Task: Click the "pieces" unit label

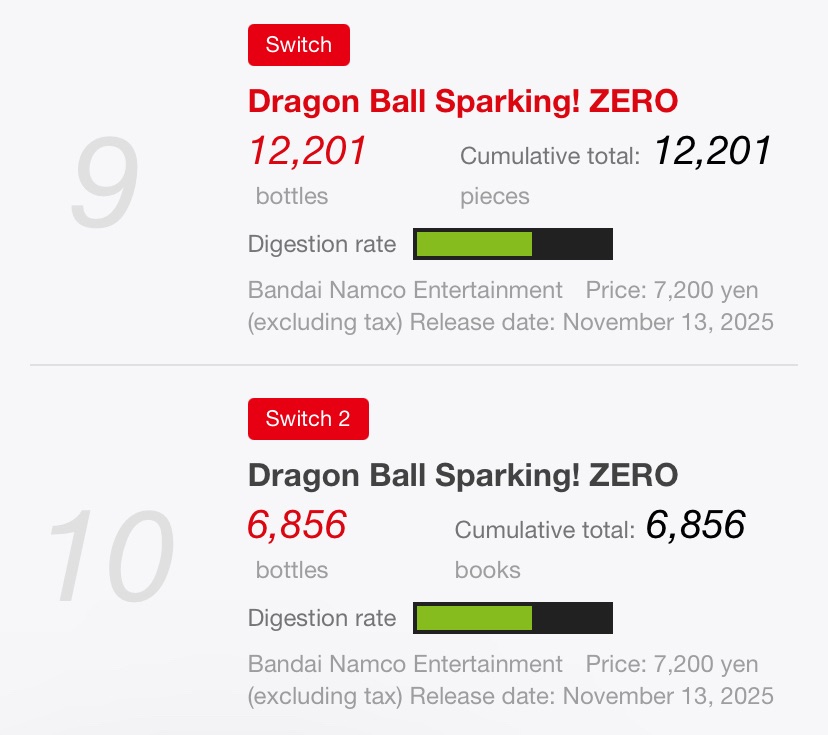Action: pyautogui.click(x=495, y=196)
